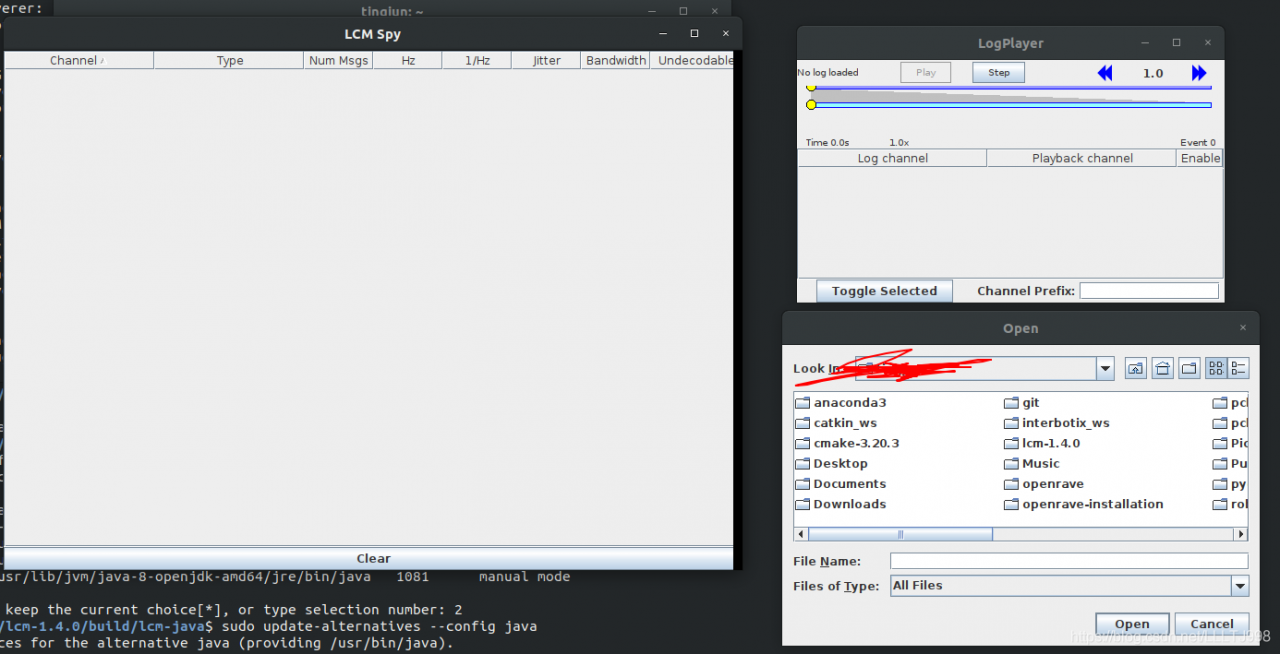Click the Log channel column header
Screen dimensions: 1280x654
[x=892, y=159]
